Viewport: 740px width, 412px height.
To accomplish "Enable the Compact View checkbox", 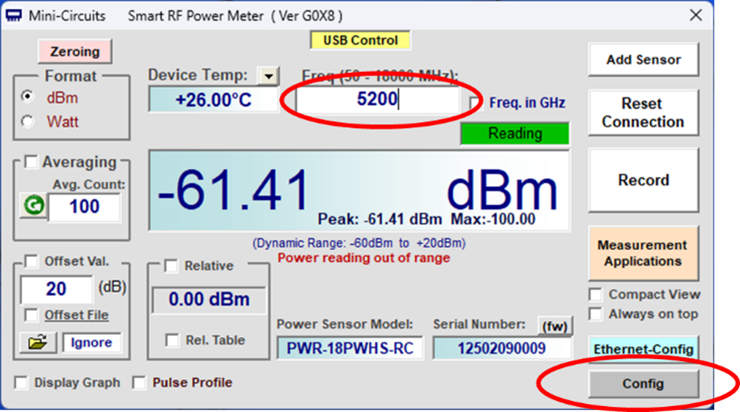I will click(x=596, y=294).
